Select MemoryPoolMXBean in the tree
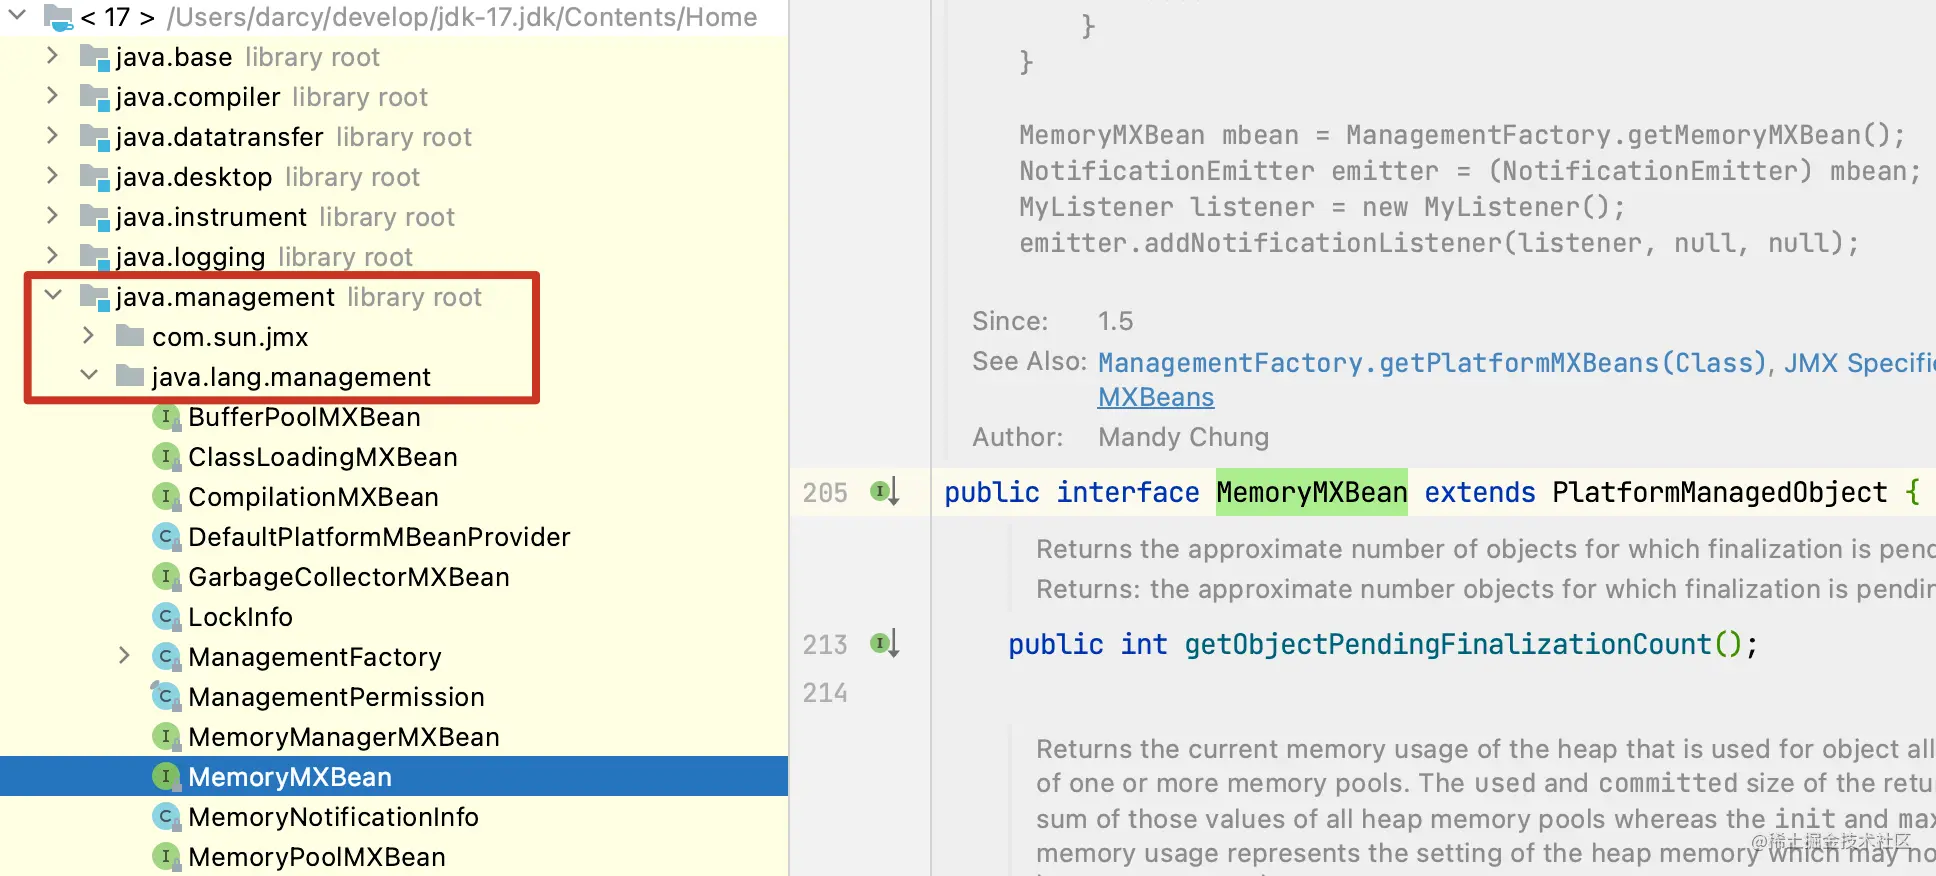 [317, 857]
